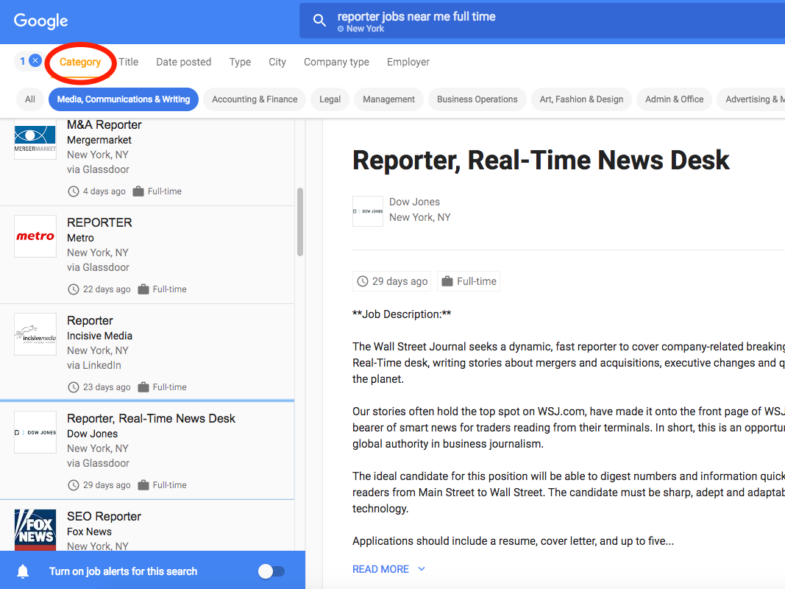This screenshot has width=785, height=589.
Task: Select Art, Fashion & Design chip
Action: (x=581, y=99)
